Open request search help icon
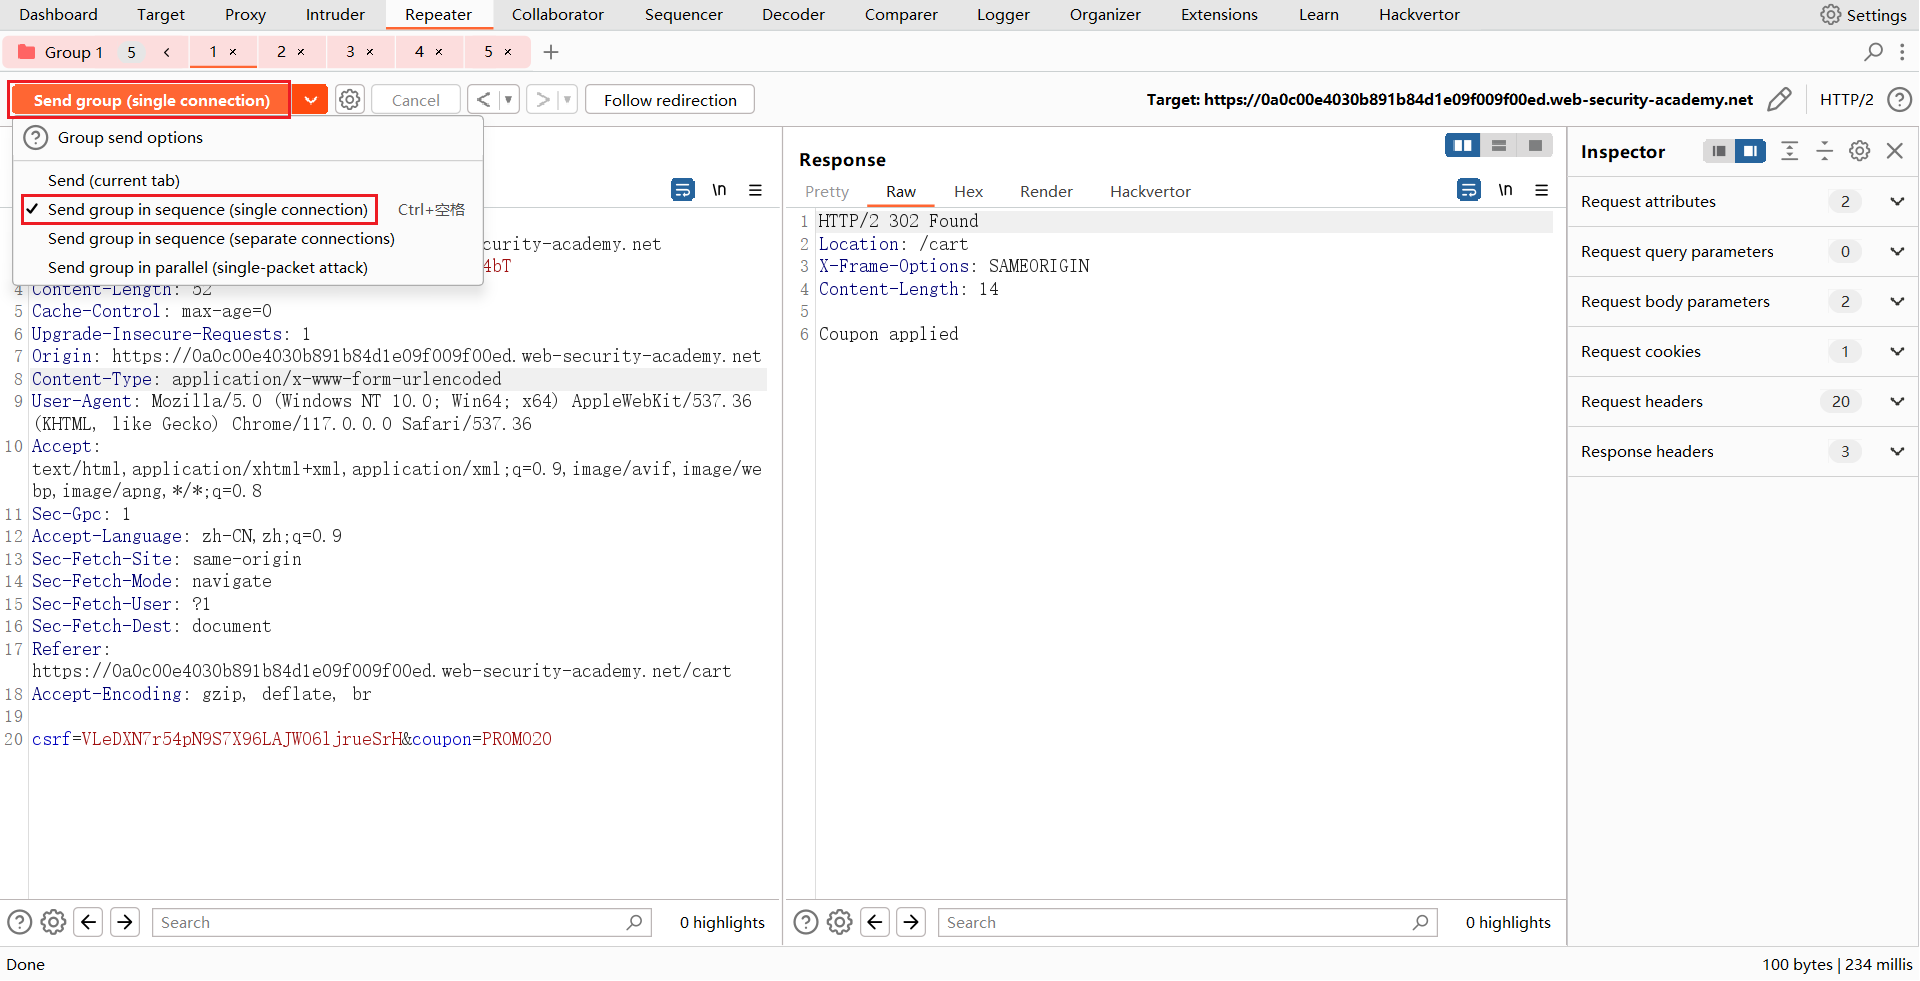Viewport: 1920px width, 981px height. point(20,922)
